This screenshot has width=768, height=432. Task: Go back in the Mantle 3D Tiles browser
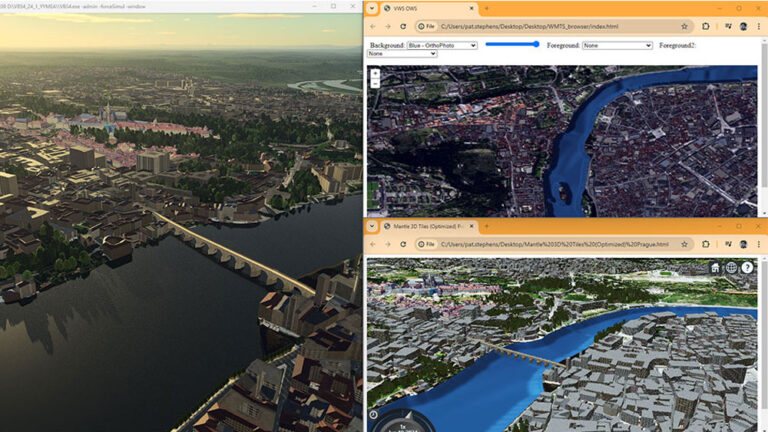coord(373,244)
